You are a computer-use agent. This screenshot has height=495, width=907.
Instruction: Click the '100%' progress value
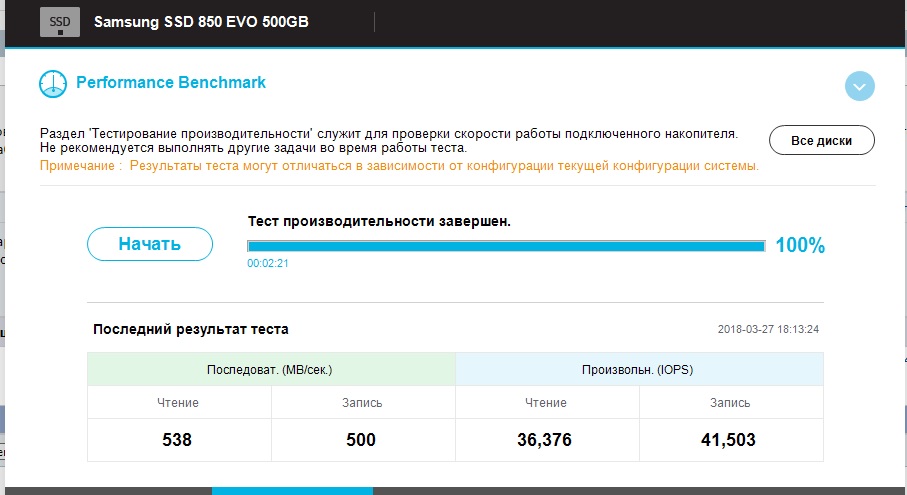click(x=800, y=245)
